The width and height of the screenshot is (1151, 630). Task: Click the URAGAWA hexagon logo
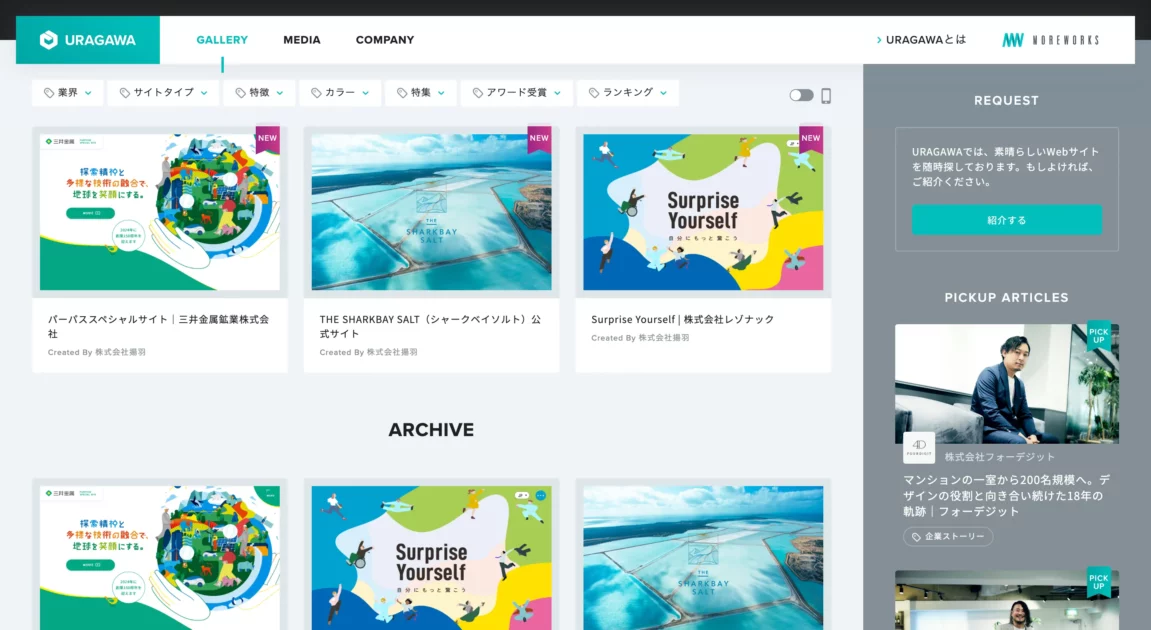[49, 40]
